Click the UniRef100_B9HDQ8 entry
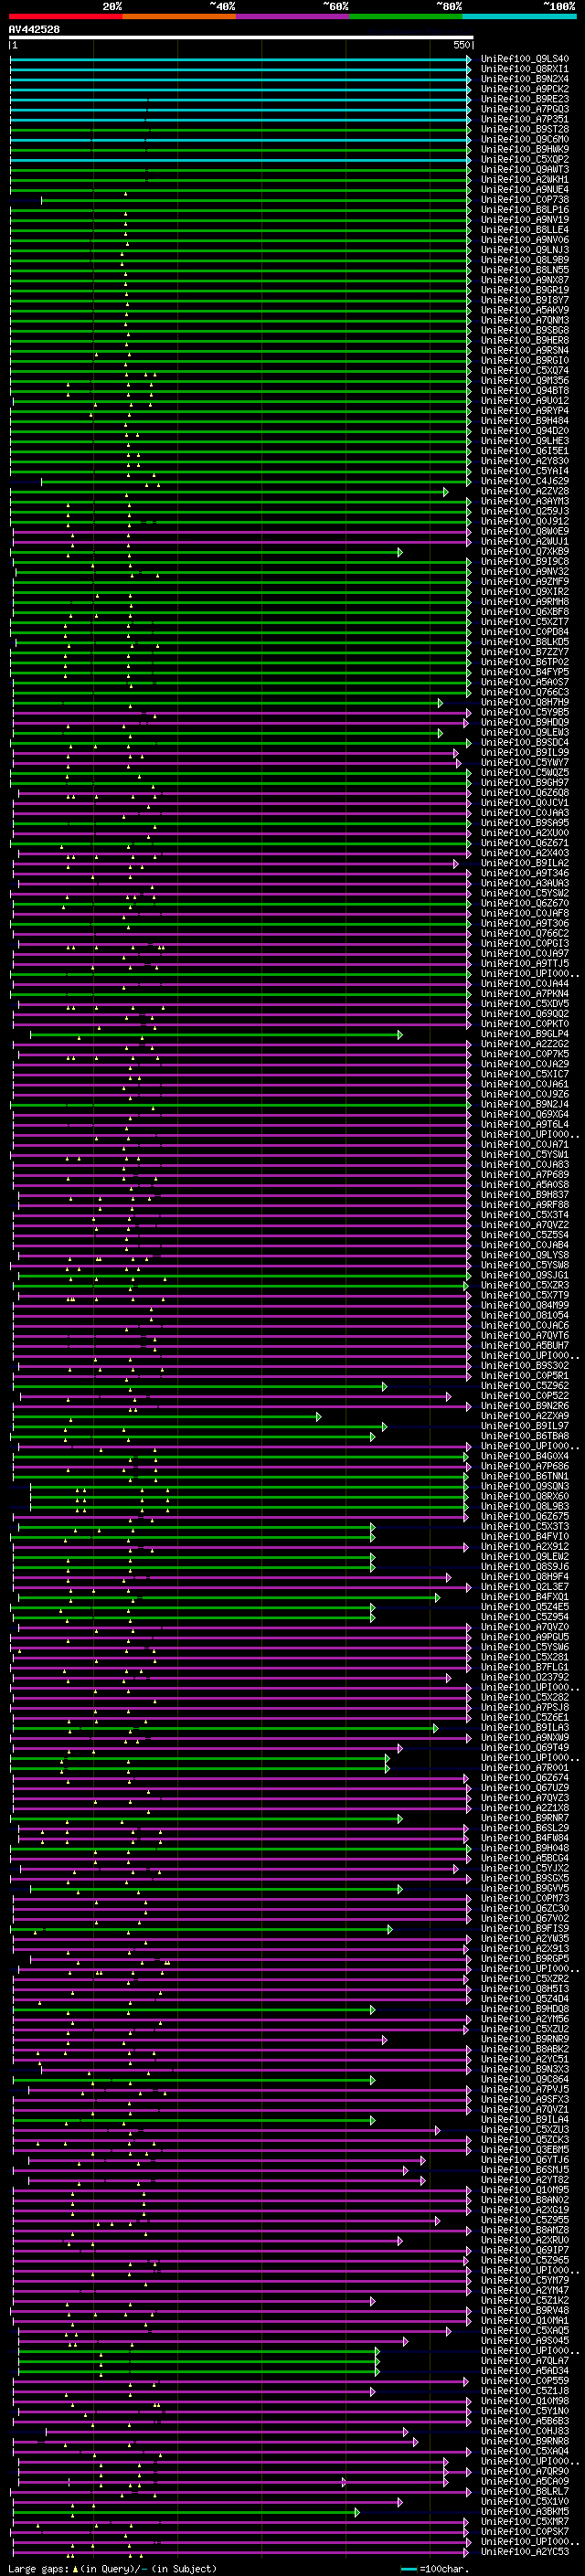This screenshot has height=2576, width=585. [x=525, y=2009]
